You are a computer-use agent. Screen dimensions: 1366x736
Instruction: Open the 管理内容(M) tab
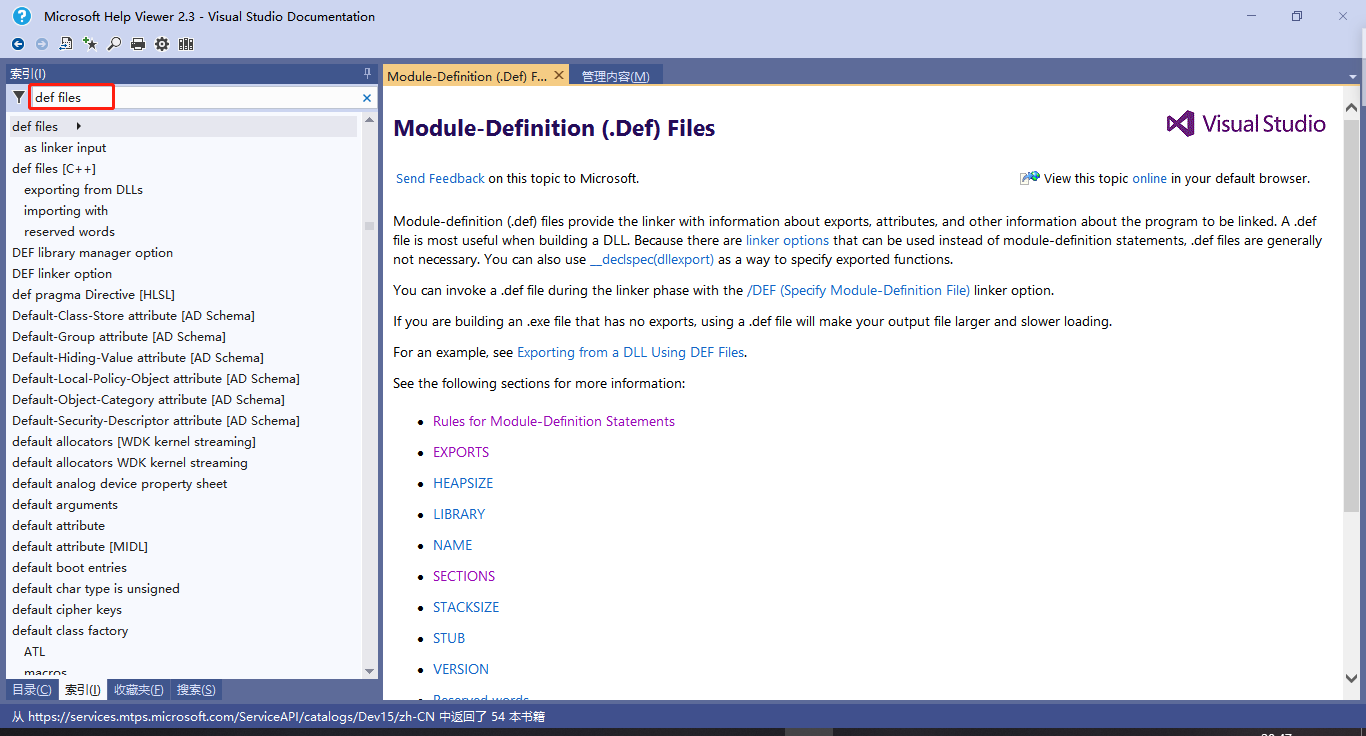[615, 76]
